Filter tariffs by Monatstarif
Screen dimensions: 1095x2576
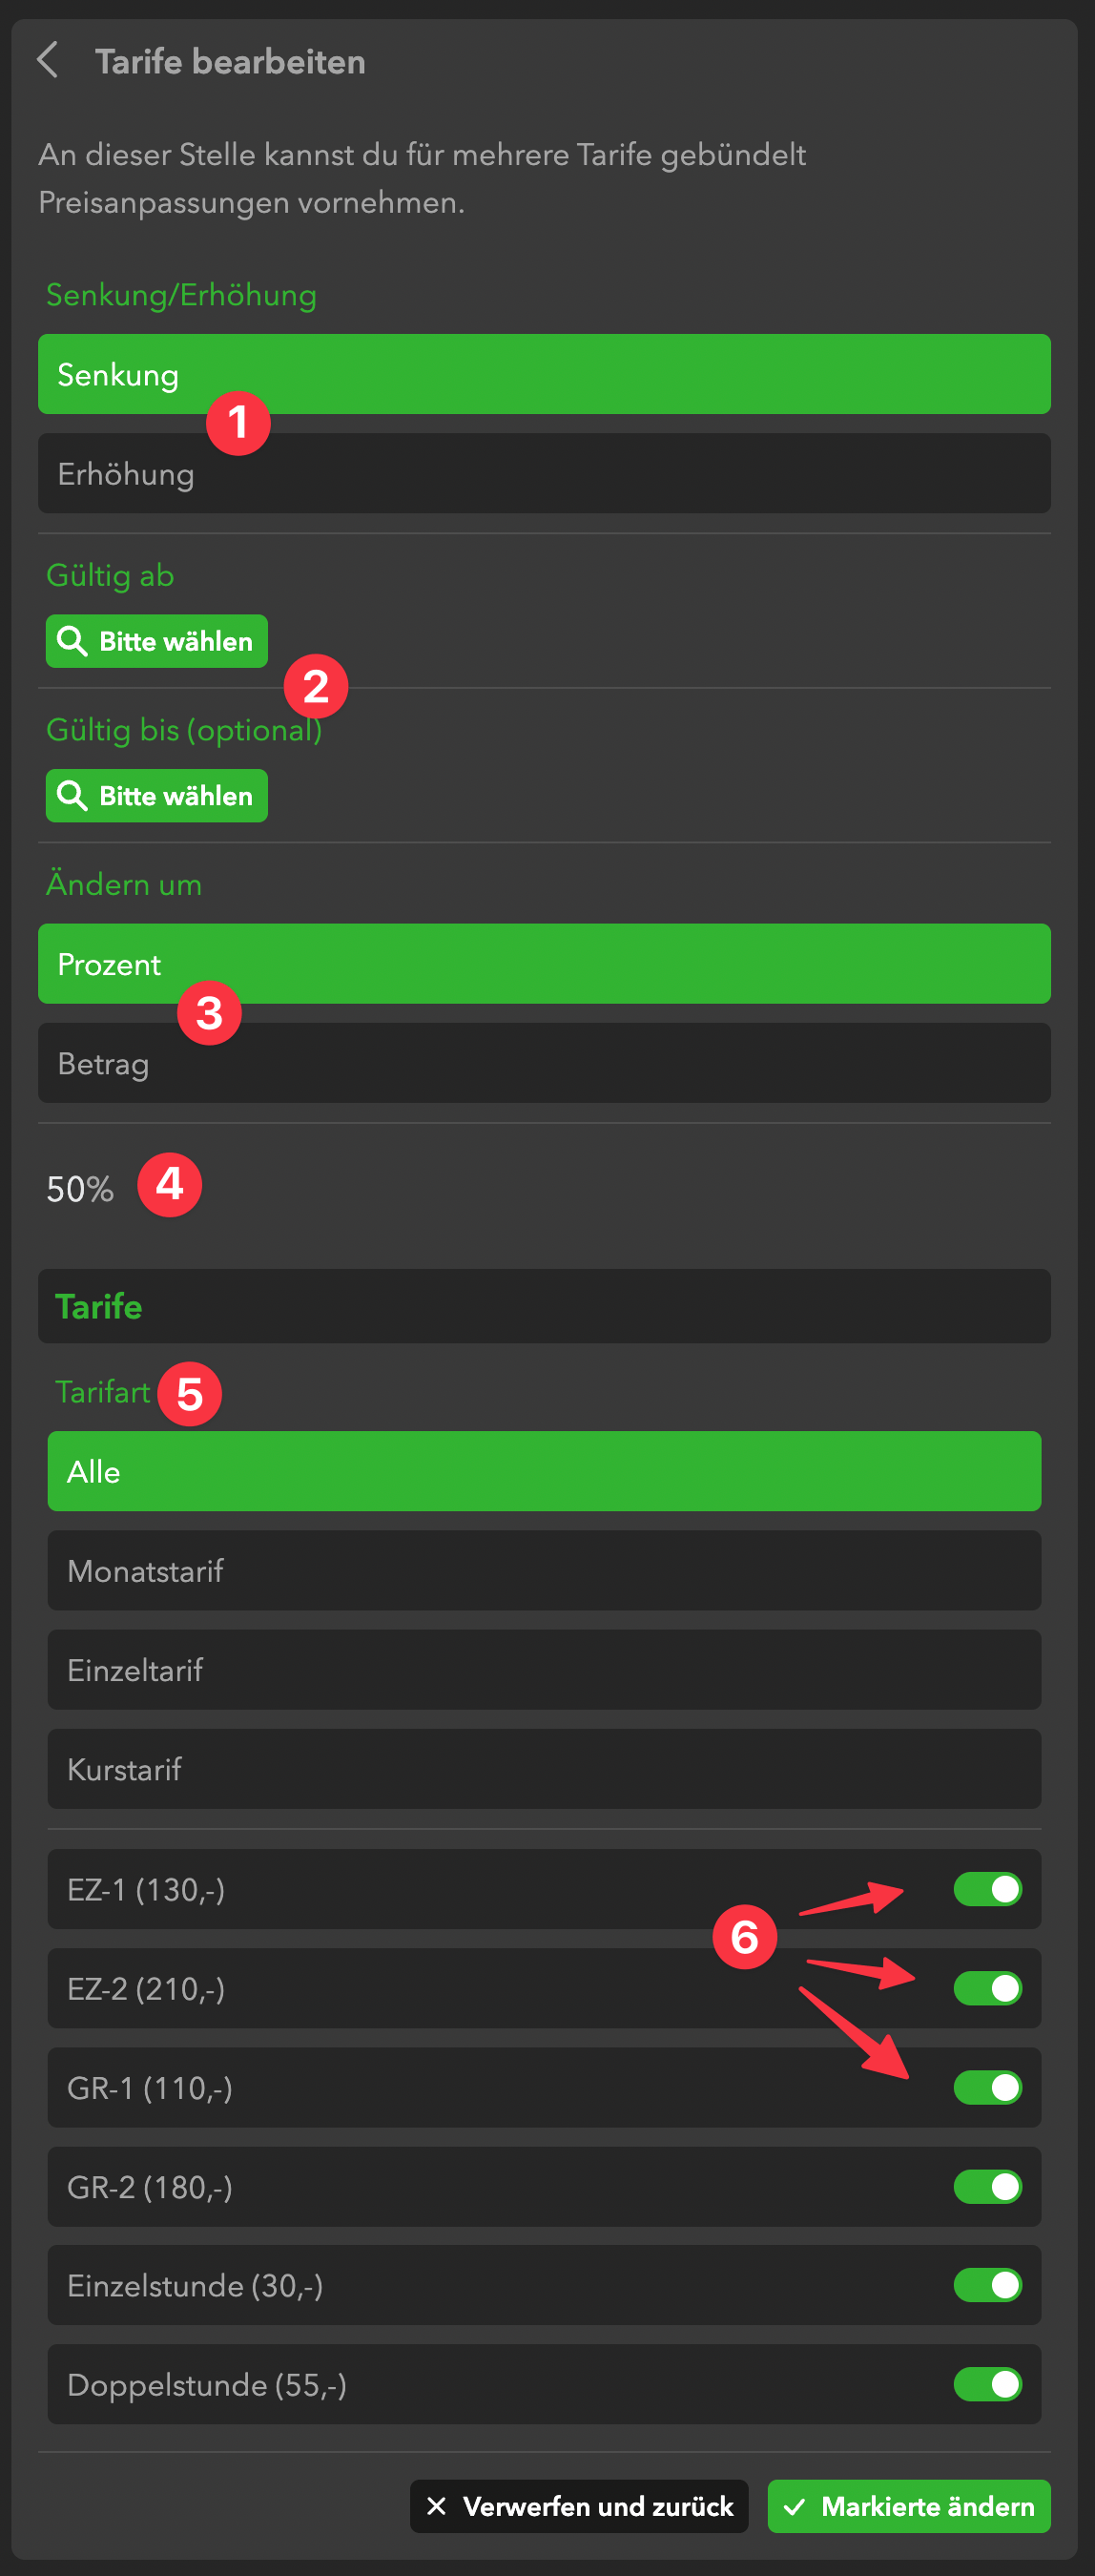coord(544,1571)
